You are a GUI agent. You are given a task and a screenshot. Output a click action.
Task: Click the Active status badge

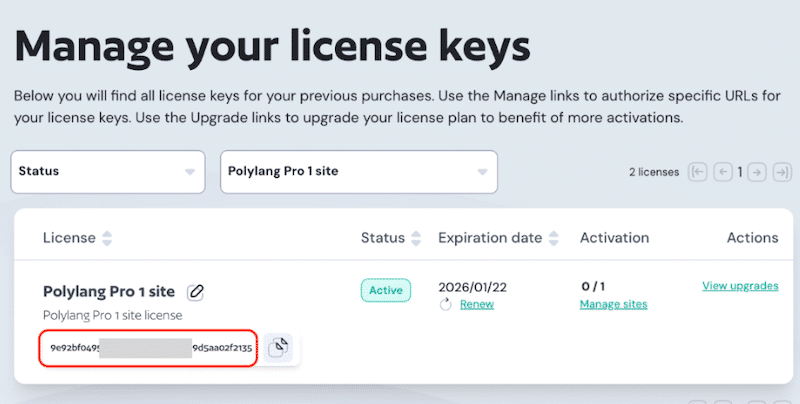coord(386,290)
